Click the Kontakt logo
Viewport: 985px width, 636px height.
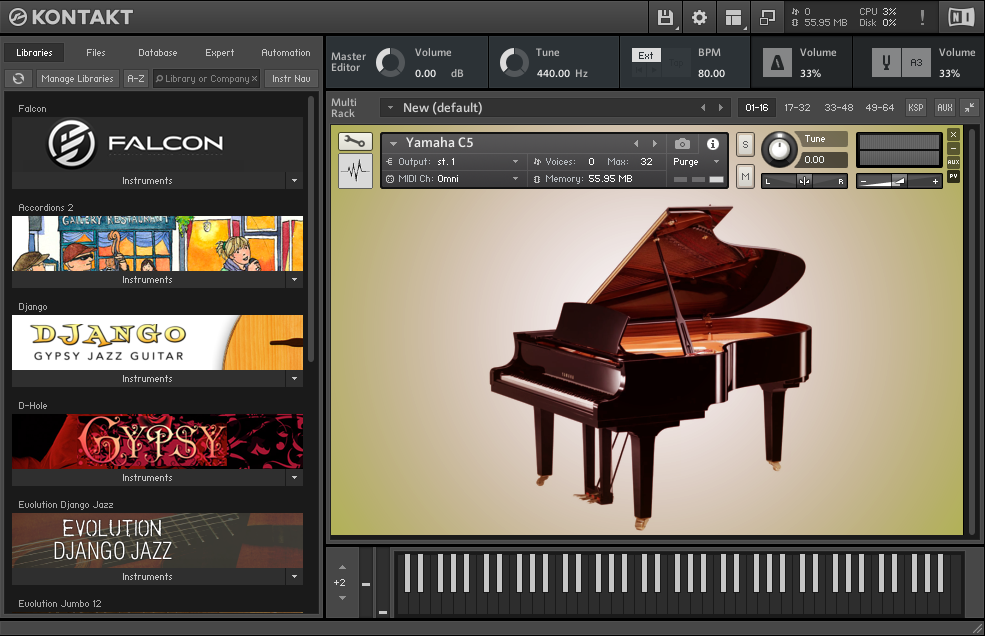coord(71,17)
